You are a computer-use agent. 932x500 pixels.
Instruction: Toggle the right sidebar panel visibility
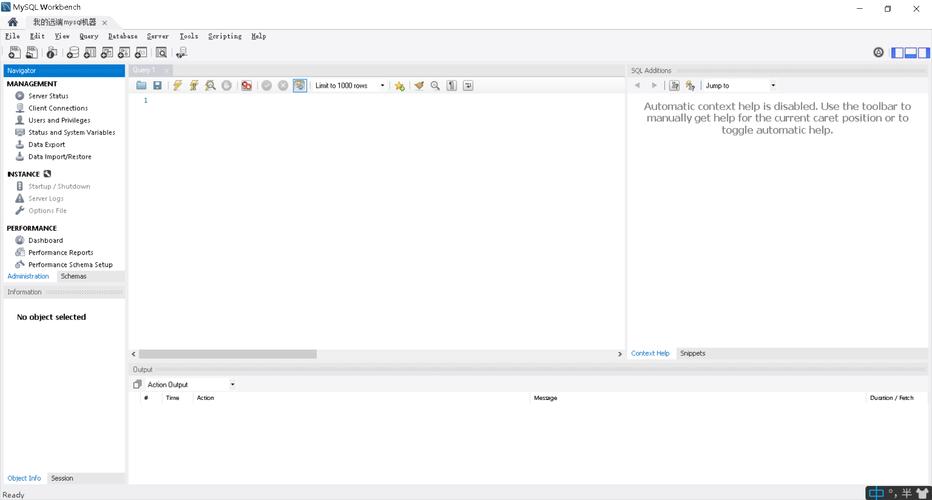click(x=924, y=52)
